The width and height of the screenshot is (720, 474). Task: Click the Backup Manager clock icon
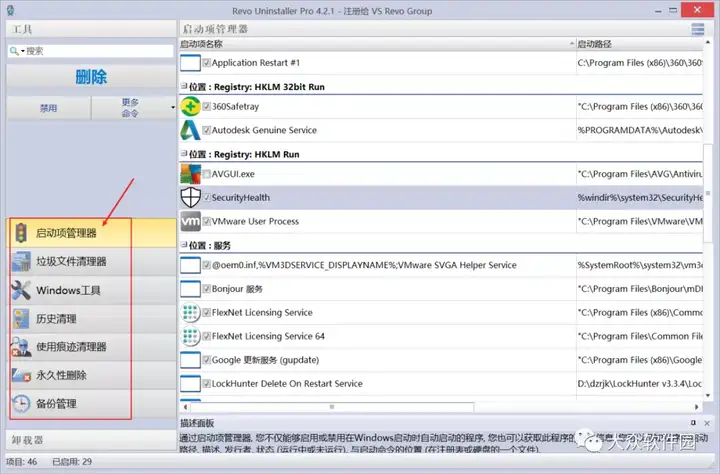point(21,404)
